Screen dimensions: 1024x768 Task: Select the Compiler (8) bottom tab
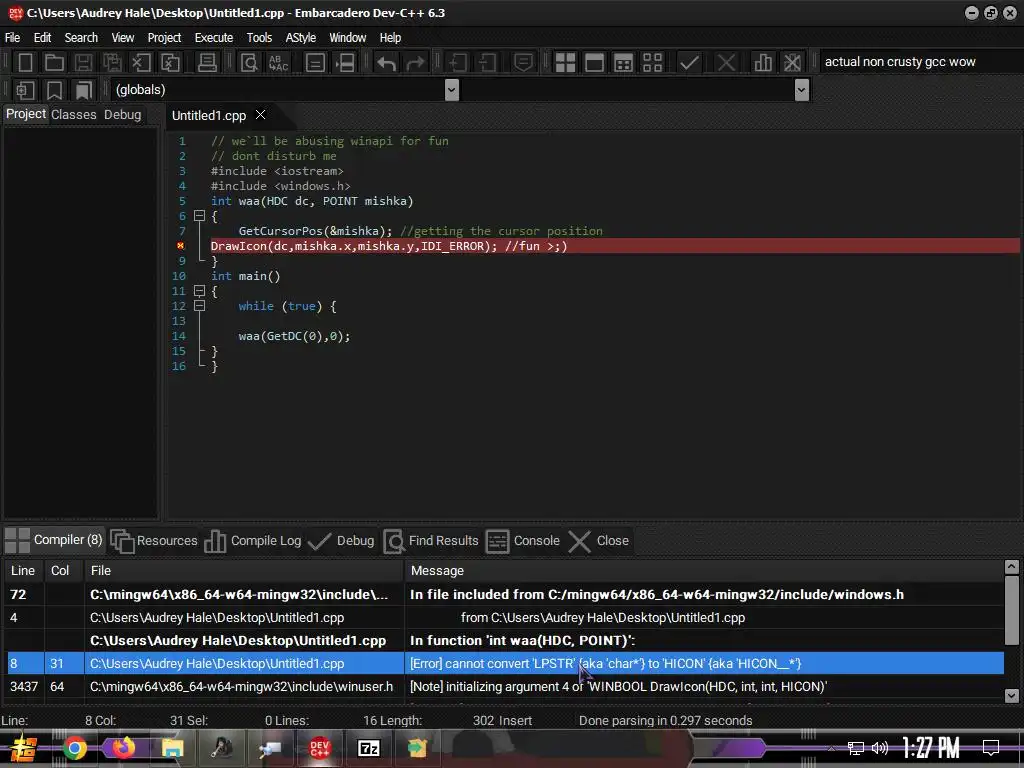[54, 540]
